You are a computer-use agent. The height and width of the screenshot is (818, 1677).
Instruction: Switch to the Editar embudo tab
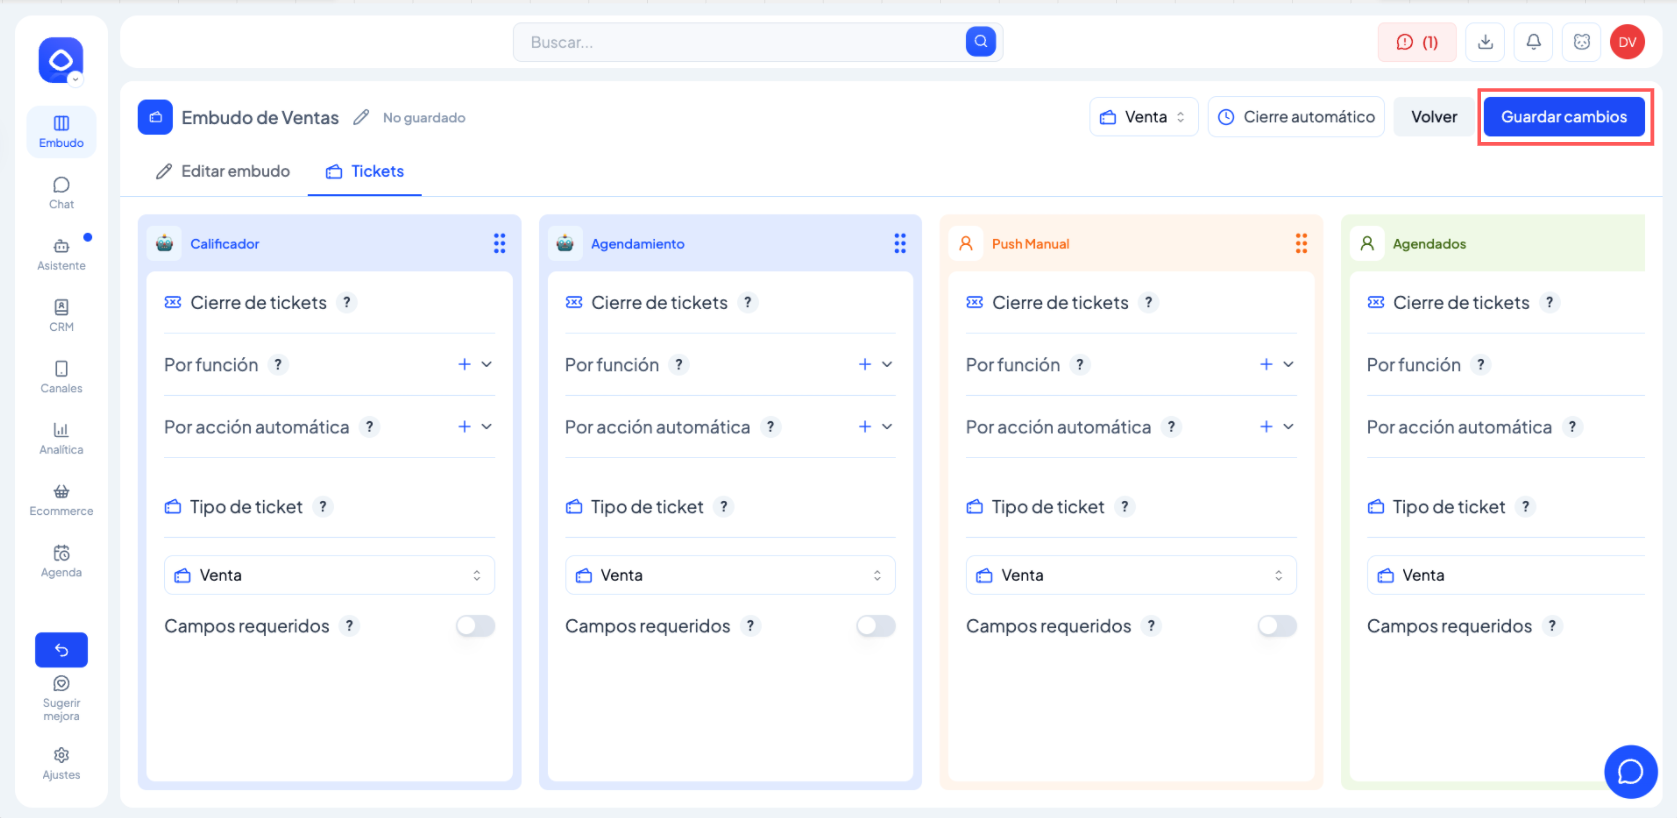pos(223,172)
